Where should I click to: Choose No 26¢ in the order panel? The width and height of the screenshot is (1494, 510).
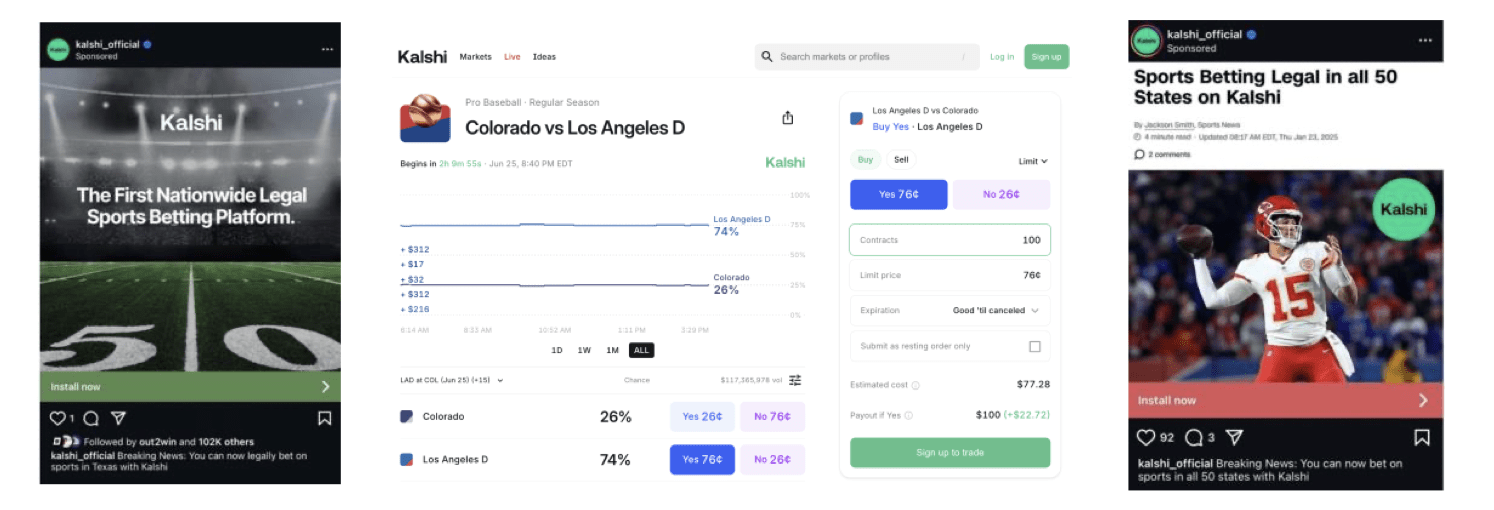tap(1001, 194)
